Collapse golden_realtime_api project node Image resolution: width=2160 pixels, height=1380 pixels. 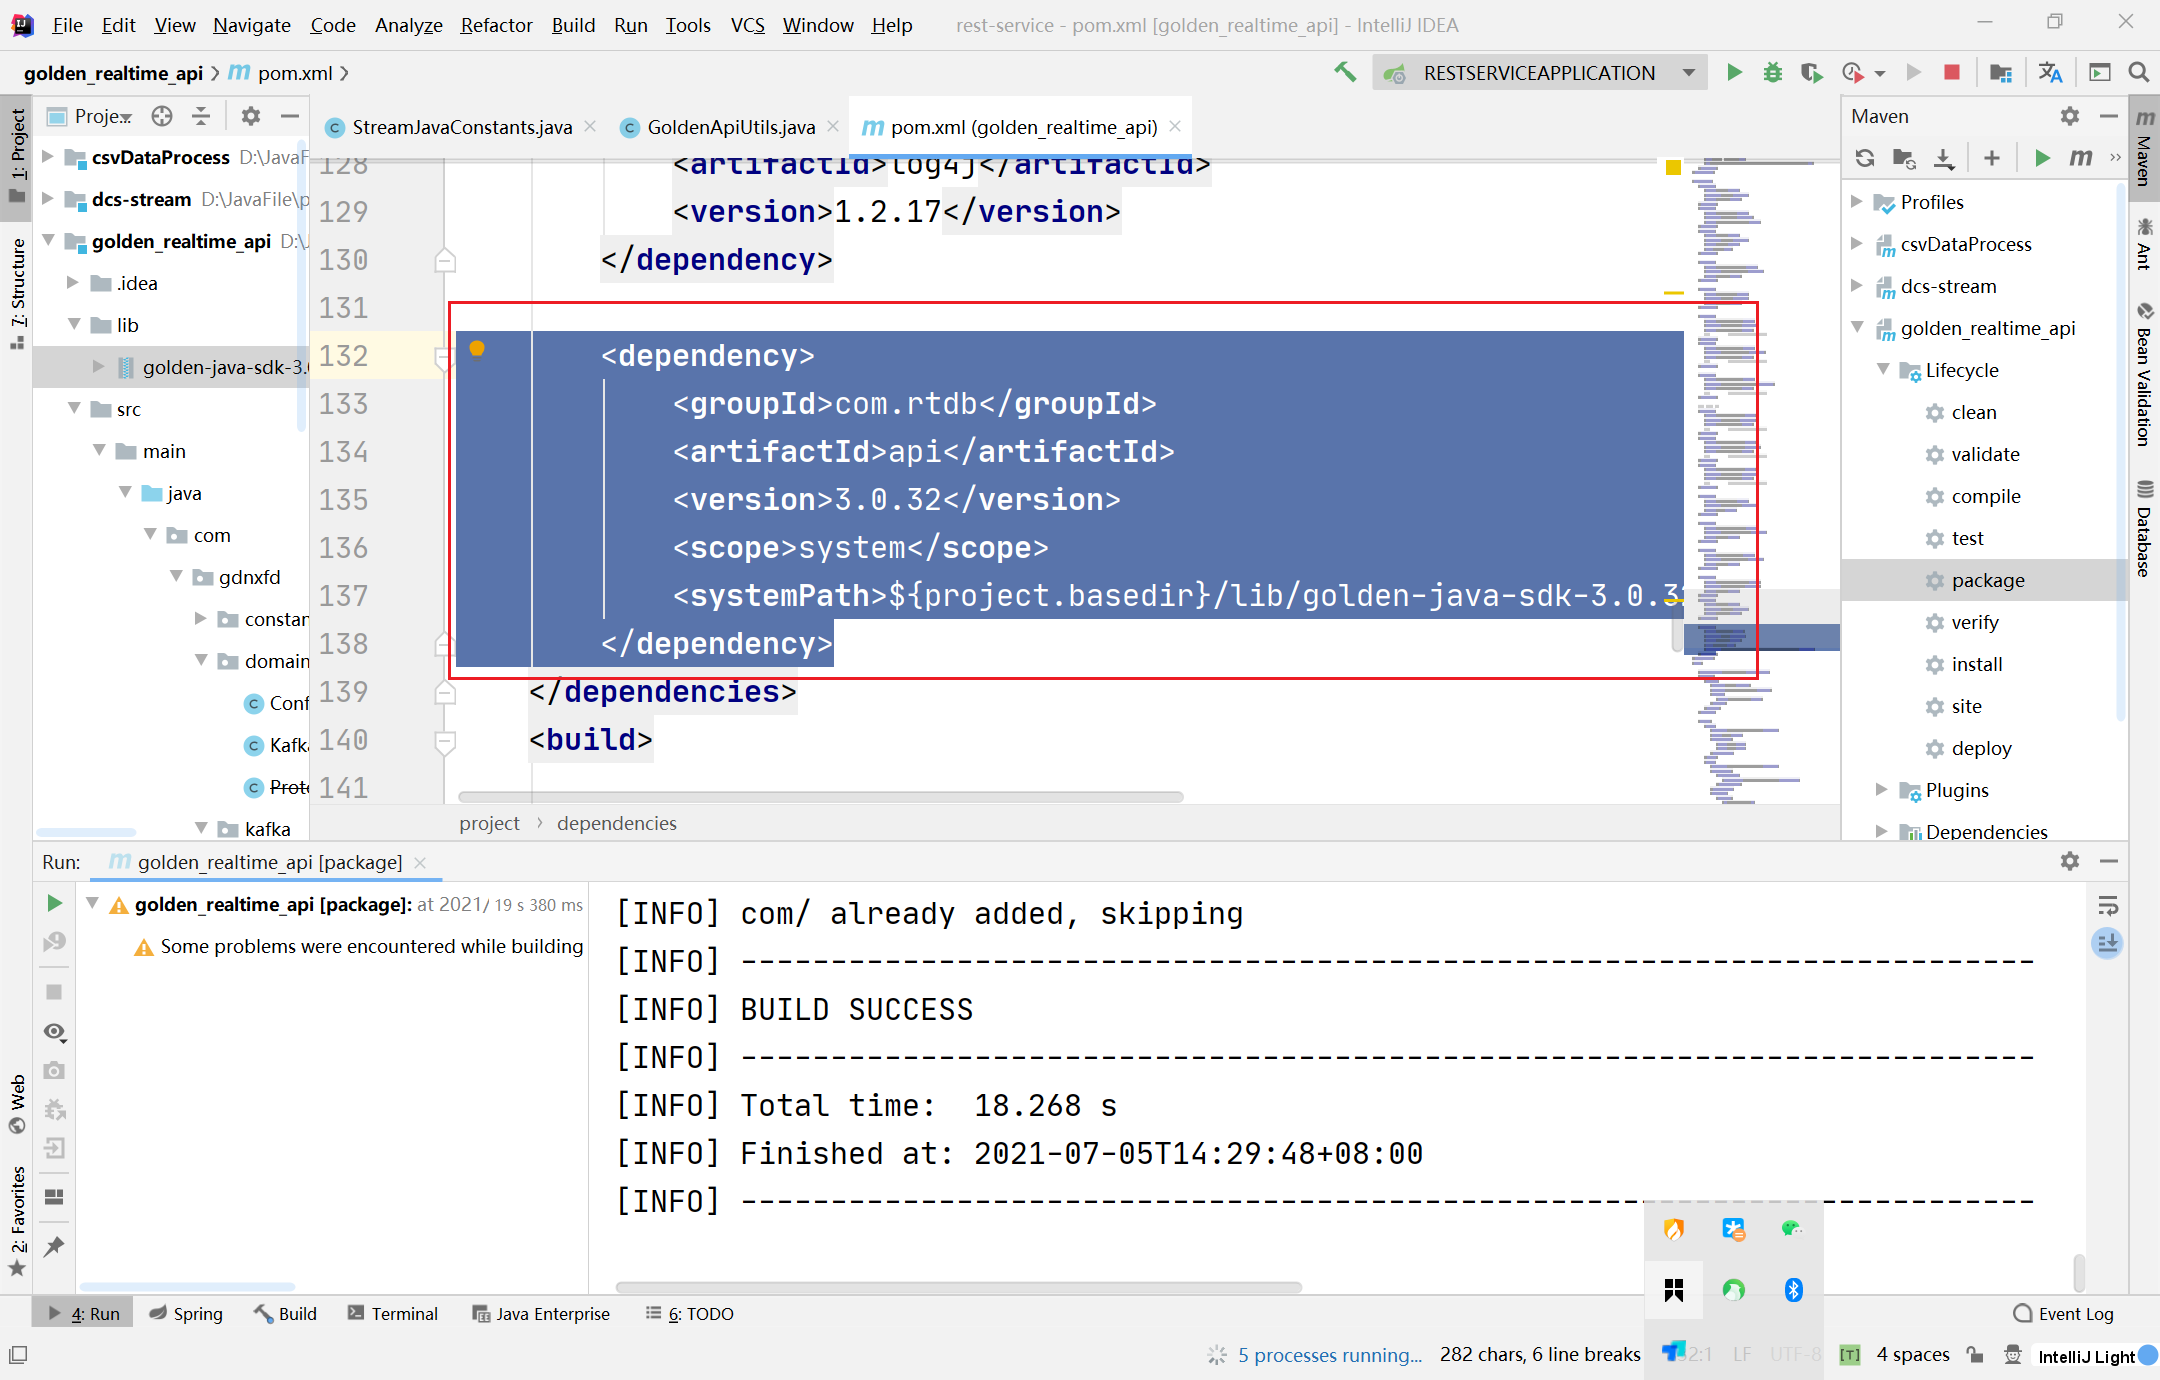pos(48,240)
